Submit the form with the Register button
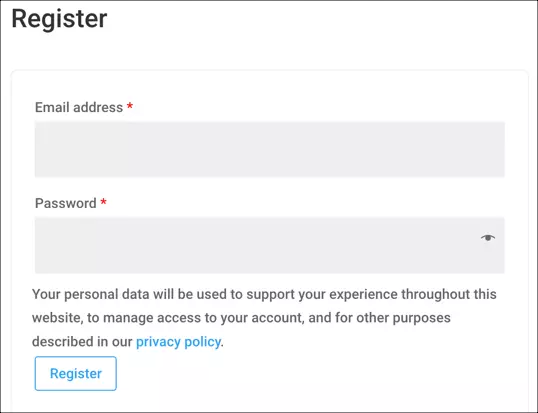This screenshot has width=538, height=413. [75, 373]
